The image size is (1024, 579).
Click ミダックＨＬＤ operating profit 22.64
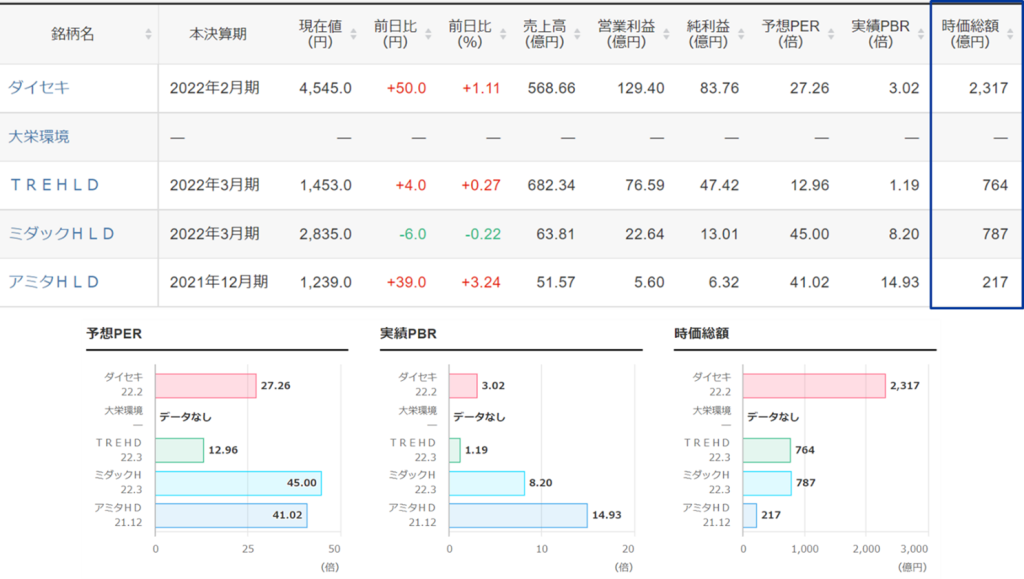(x=645, y=234)
